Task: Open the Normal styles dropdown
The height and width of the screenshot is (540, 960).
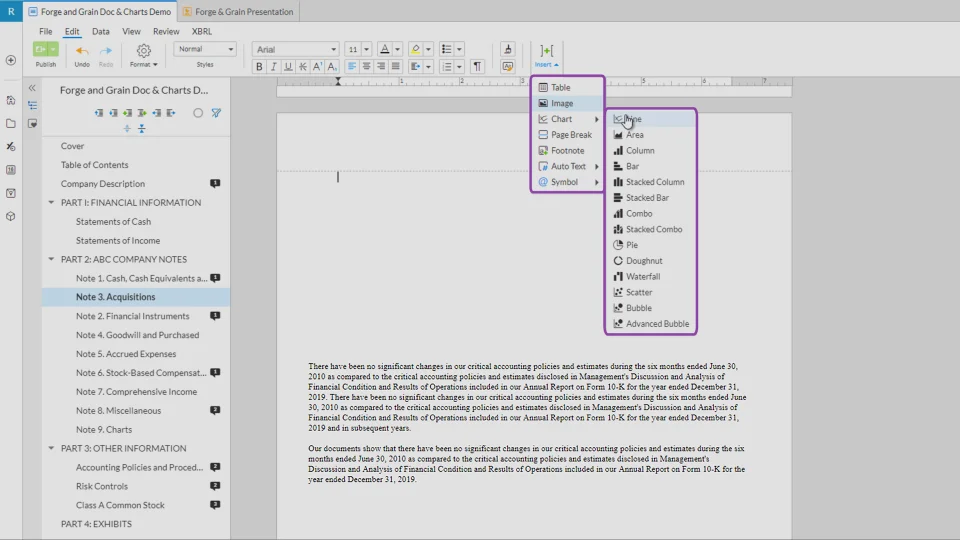Action: pyautogui.click(x=205, y=49)
